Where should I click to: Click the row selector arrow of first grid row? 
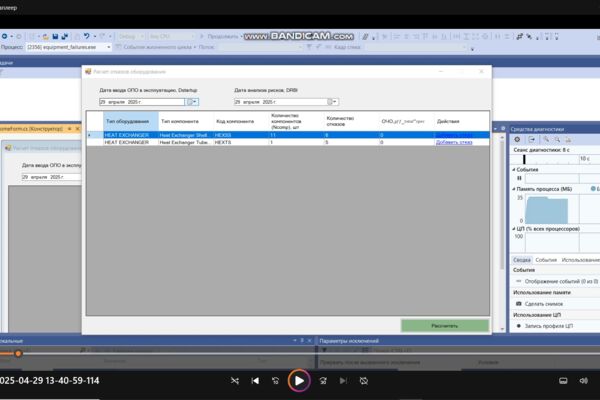pyautogui.click(x=95, y=135)
